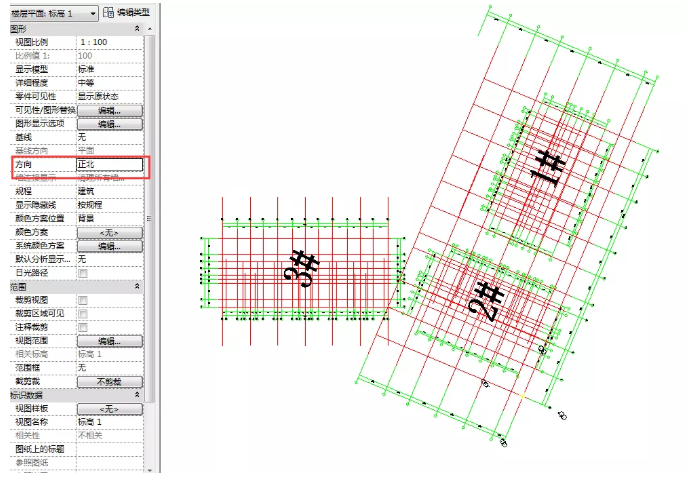
Task: Click 编辑 button for 系统颜色方案
Action: pos(110,246)
